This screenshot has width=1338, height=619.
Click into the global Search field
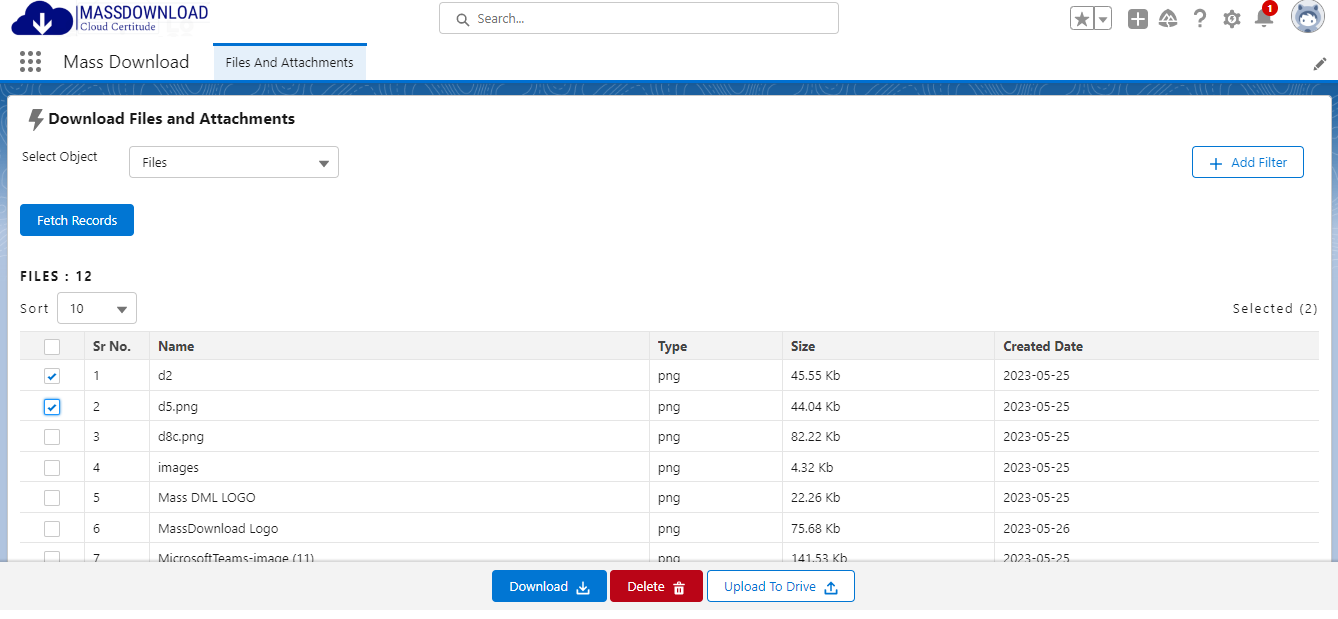pos(638,19)
